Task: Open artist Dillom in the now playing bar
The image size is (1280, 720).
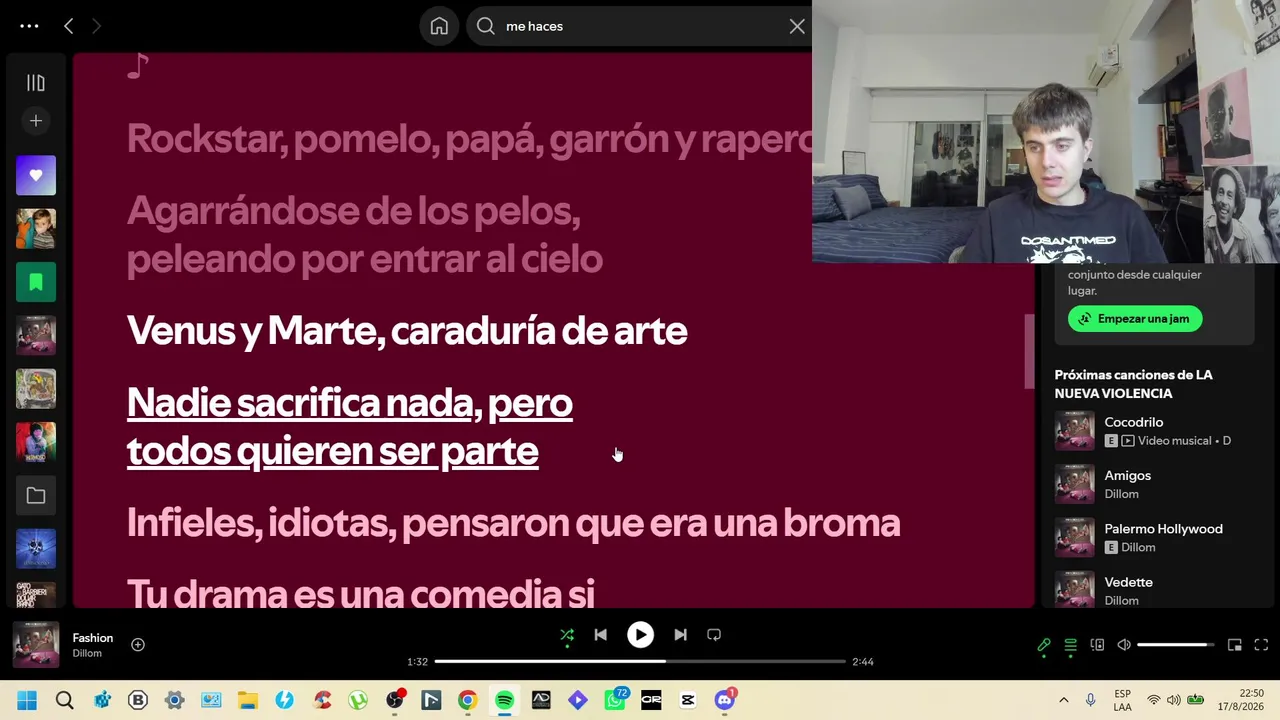Action: (87, 654)
